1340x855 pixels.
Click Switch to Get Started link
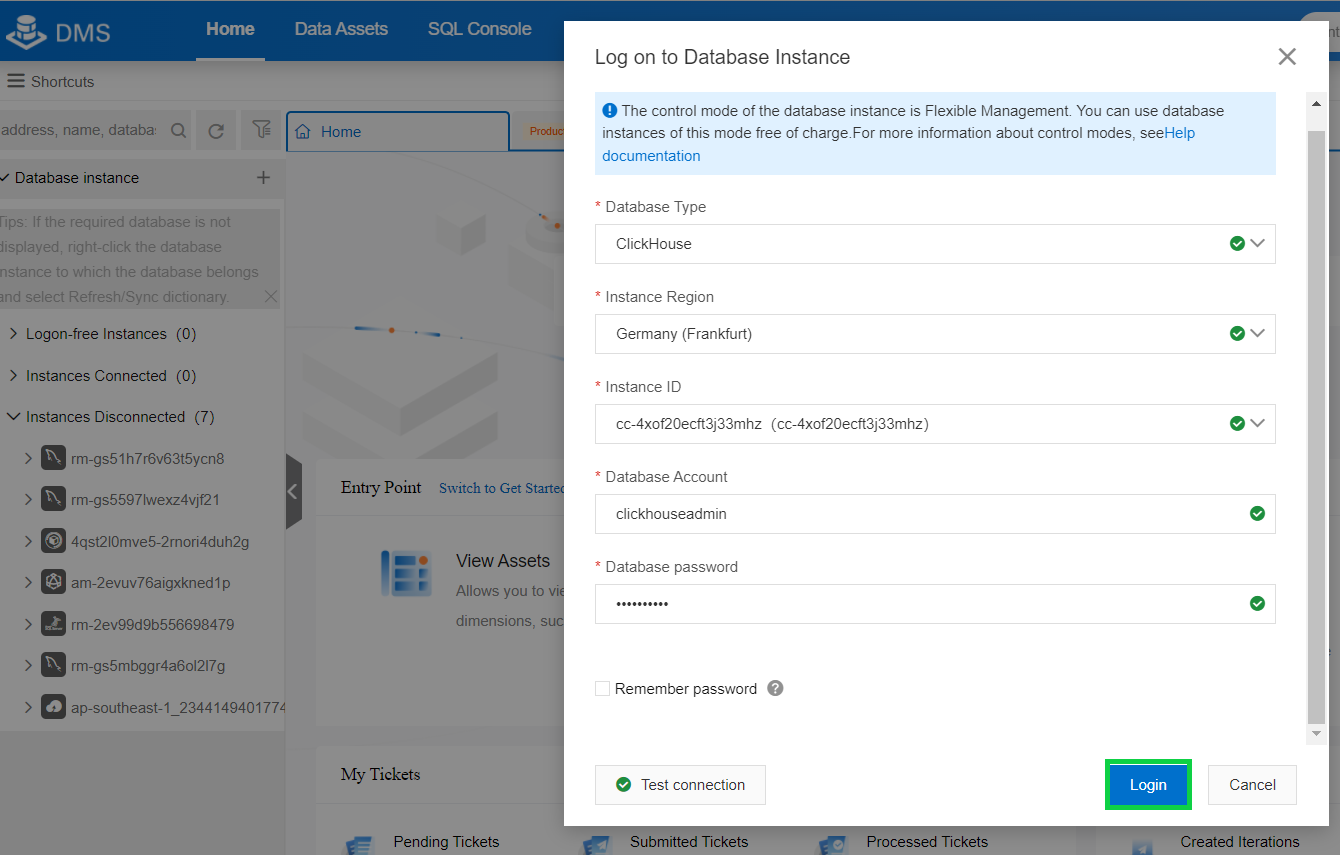pyautogui.click(x=502, y=488)
